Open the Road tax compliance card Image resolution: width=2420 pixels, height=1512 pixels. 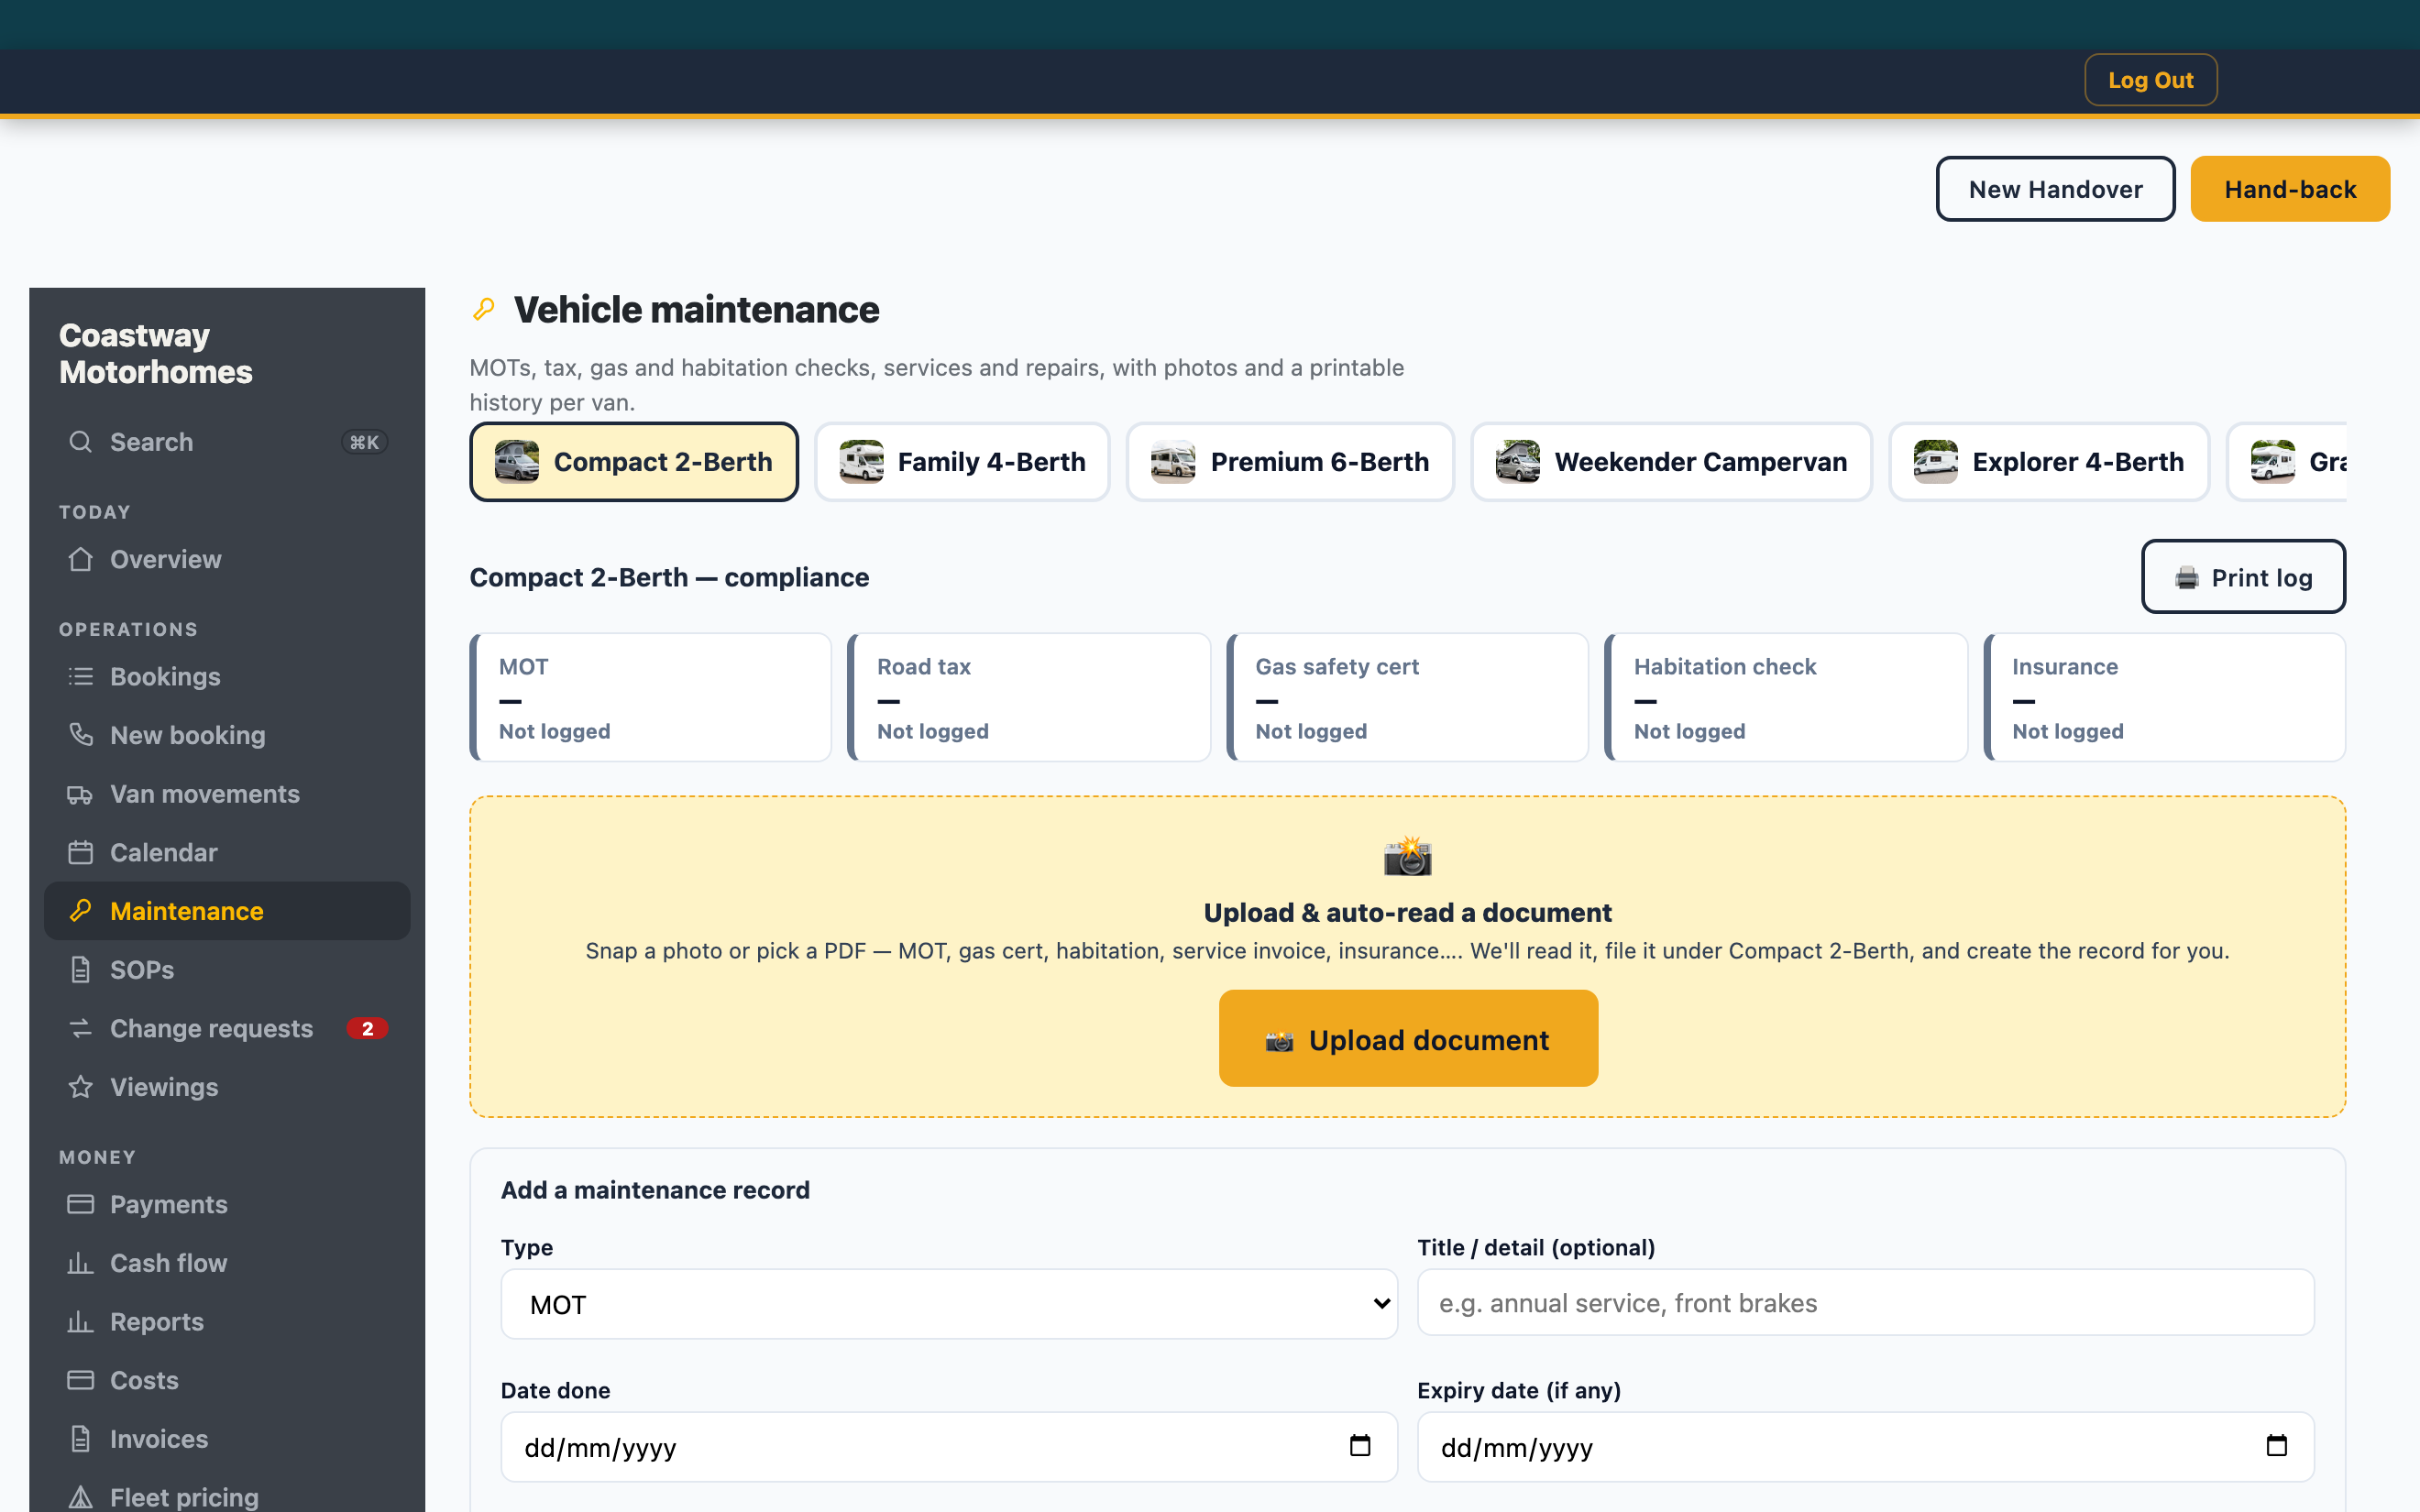click(1029, 697)
